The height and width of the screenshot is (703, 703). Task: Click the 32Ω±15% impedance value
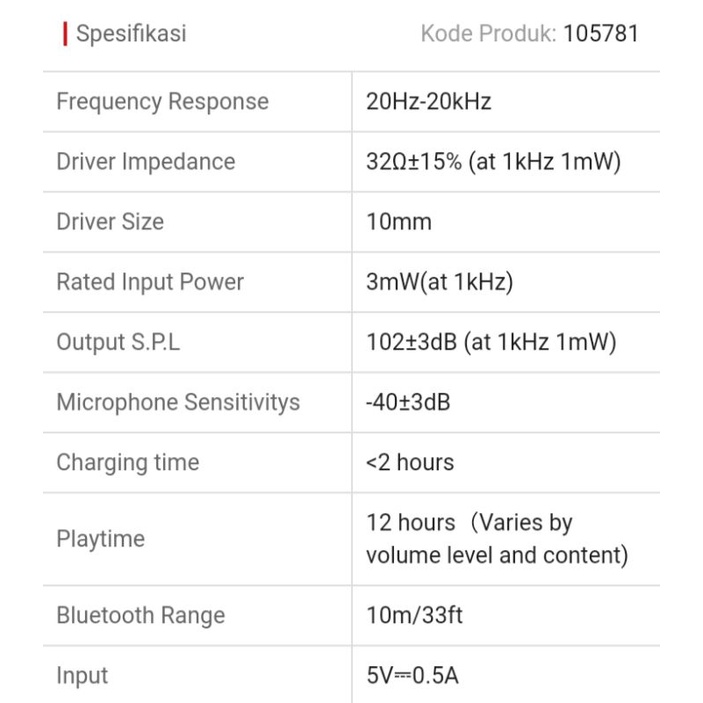tap(494, 162)
